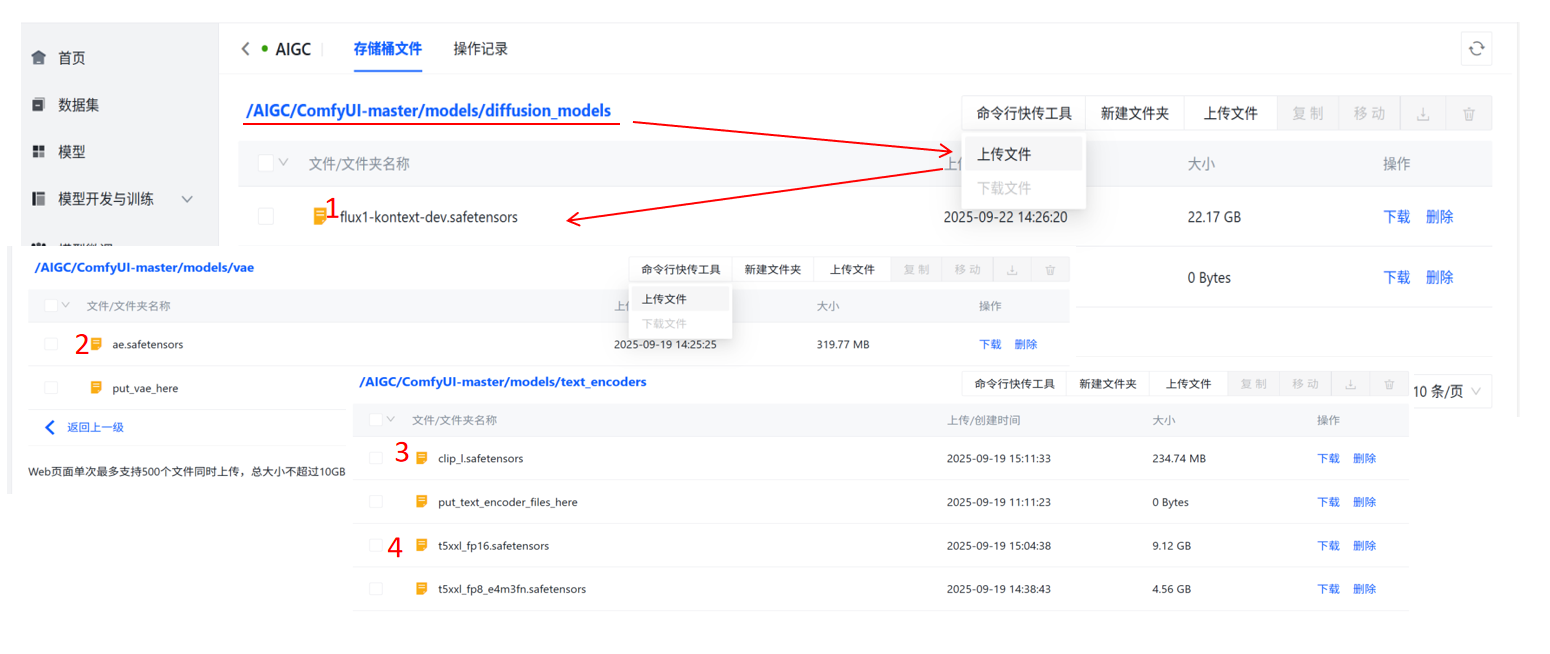Tick checkbox for put_vae_here
Screen dimensions: 1550x654
coord(50,387)
